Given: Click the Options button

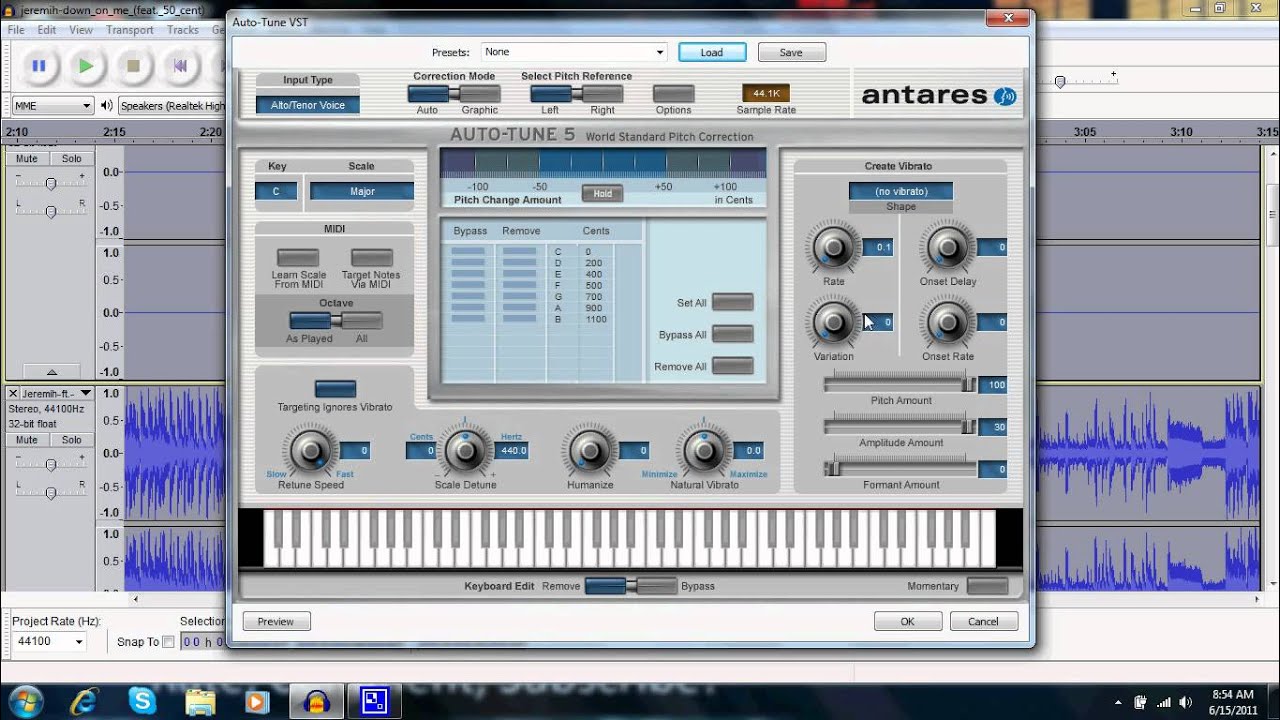Looking at the screenshot, I should [x=673, y=94].
